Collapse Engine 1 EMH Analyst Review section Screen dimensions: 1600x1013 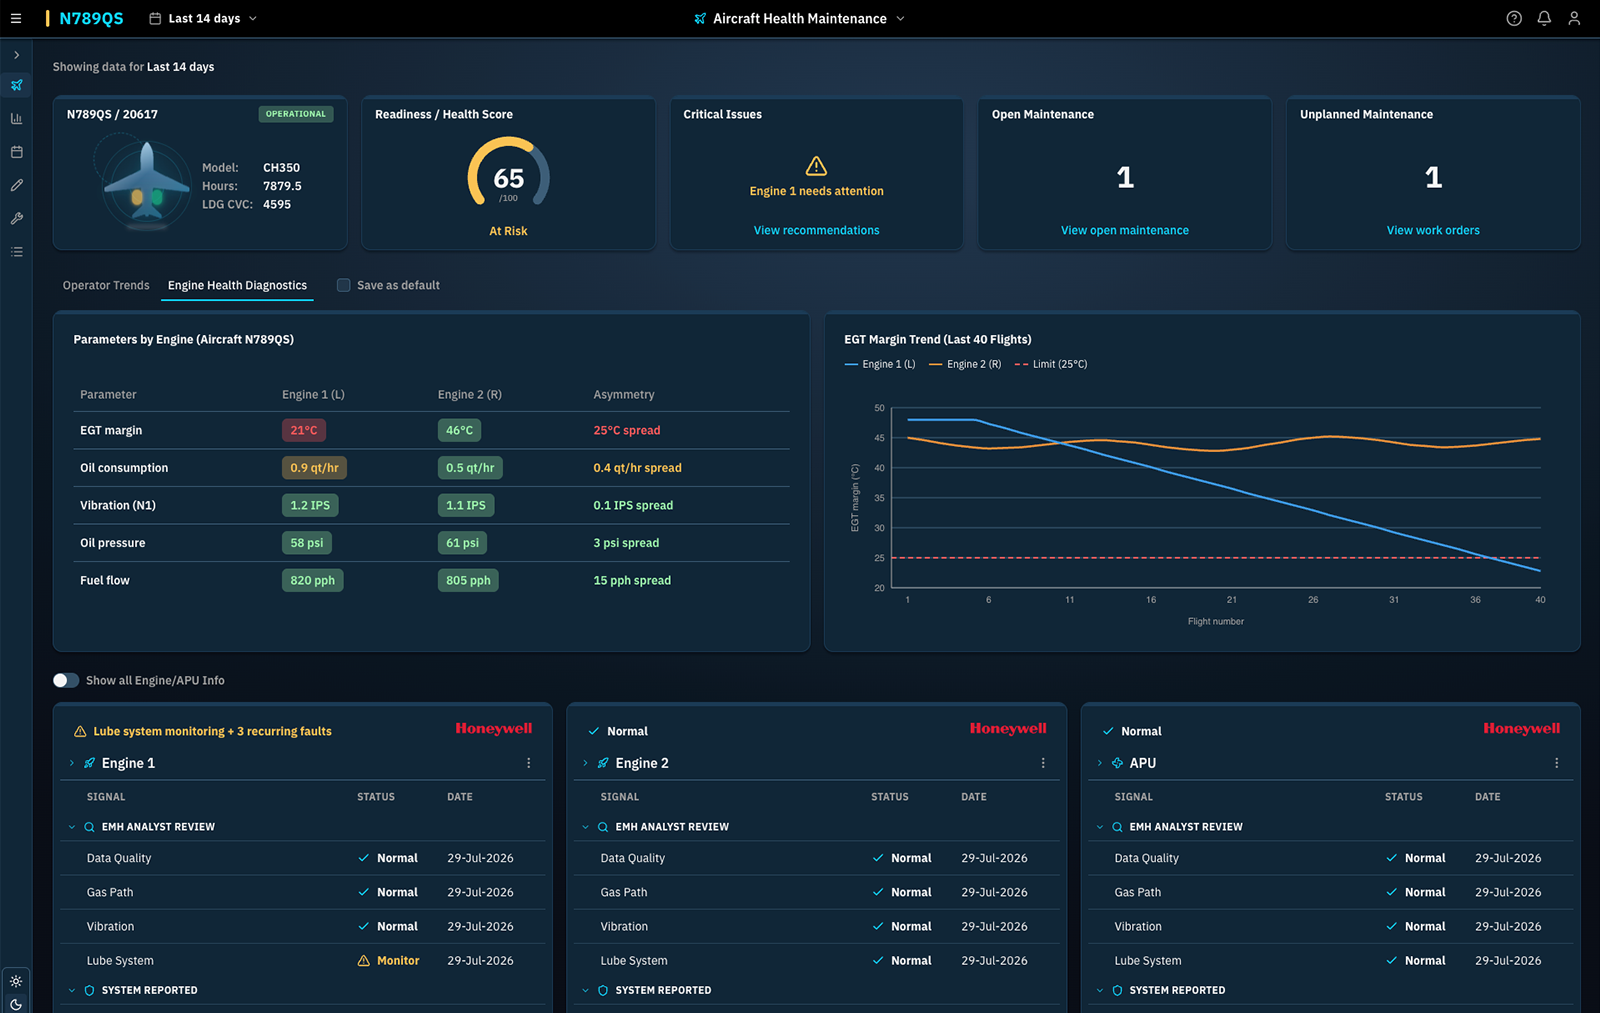72,827
